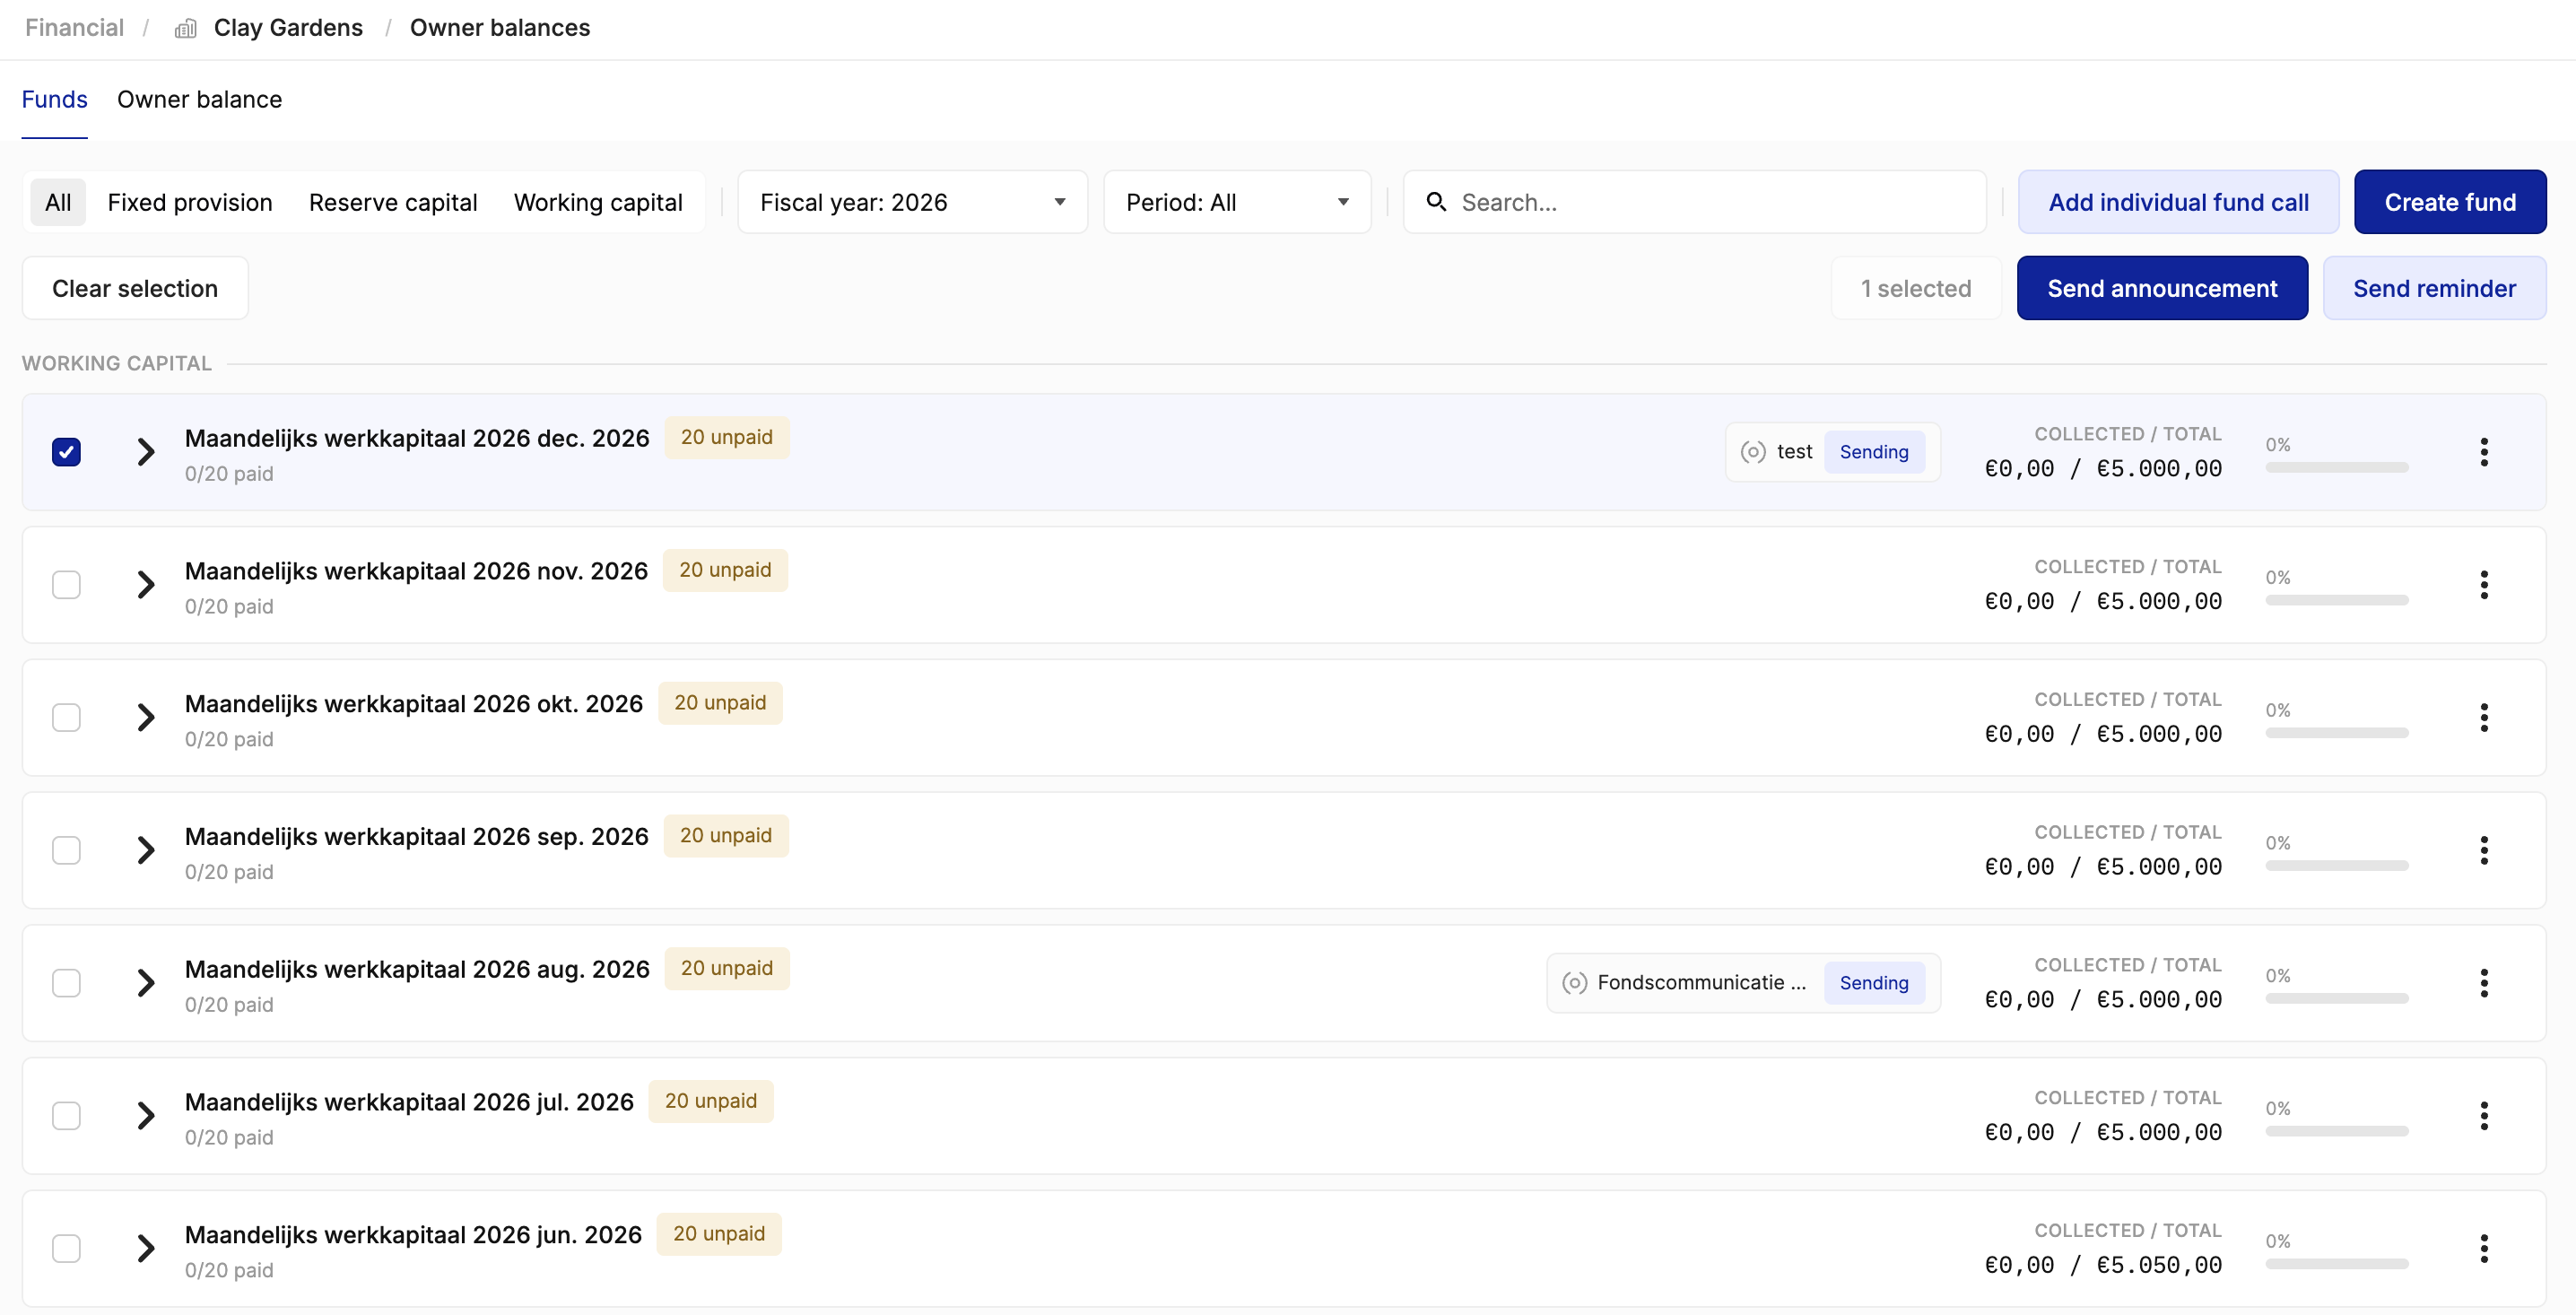
Task: Open the Financial breadcrumb link
Action: (74, 28)
